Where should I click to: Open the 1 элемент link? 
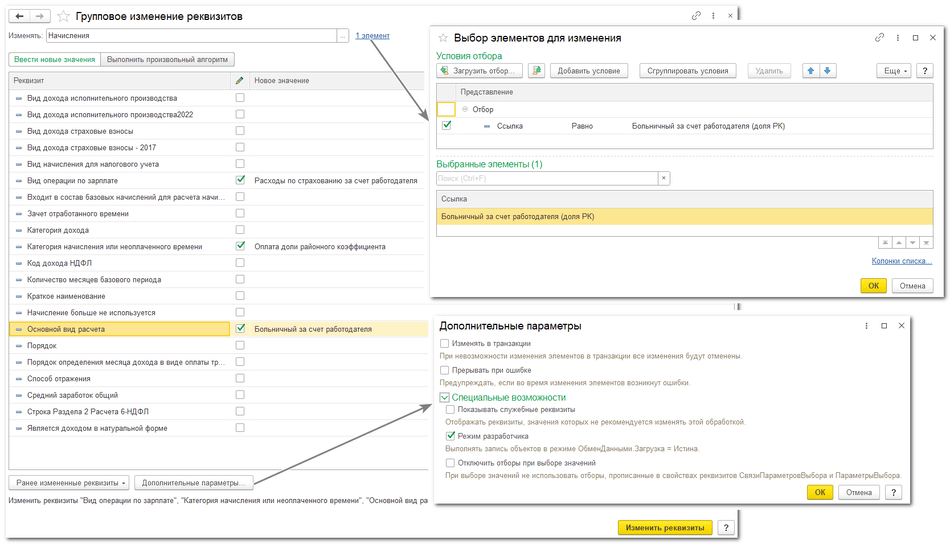(372, 36)
